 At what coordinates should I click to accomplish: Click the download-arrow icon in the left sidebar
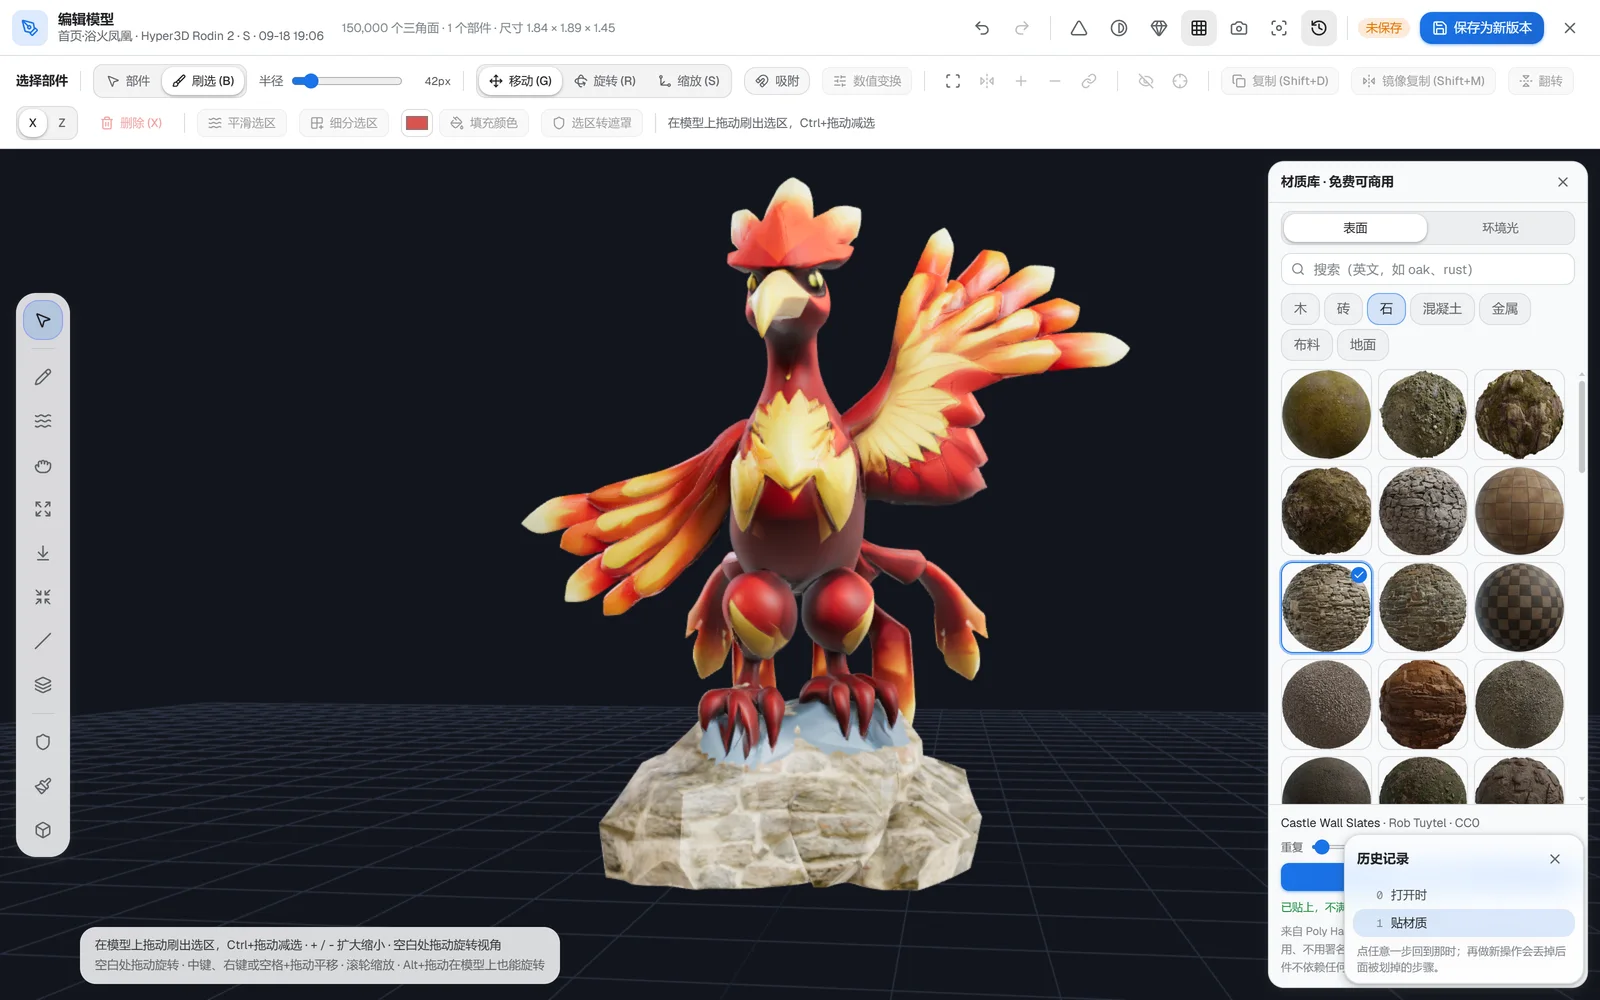(x=43, y=553)
